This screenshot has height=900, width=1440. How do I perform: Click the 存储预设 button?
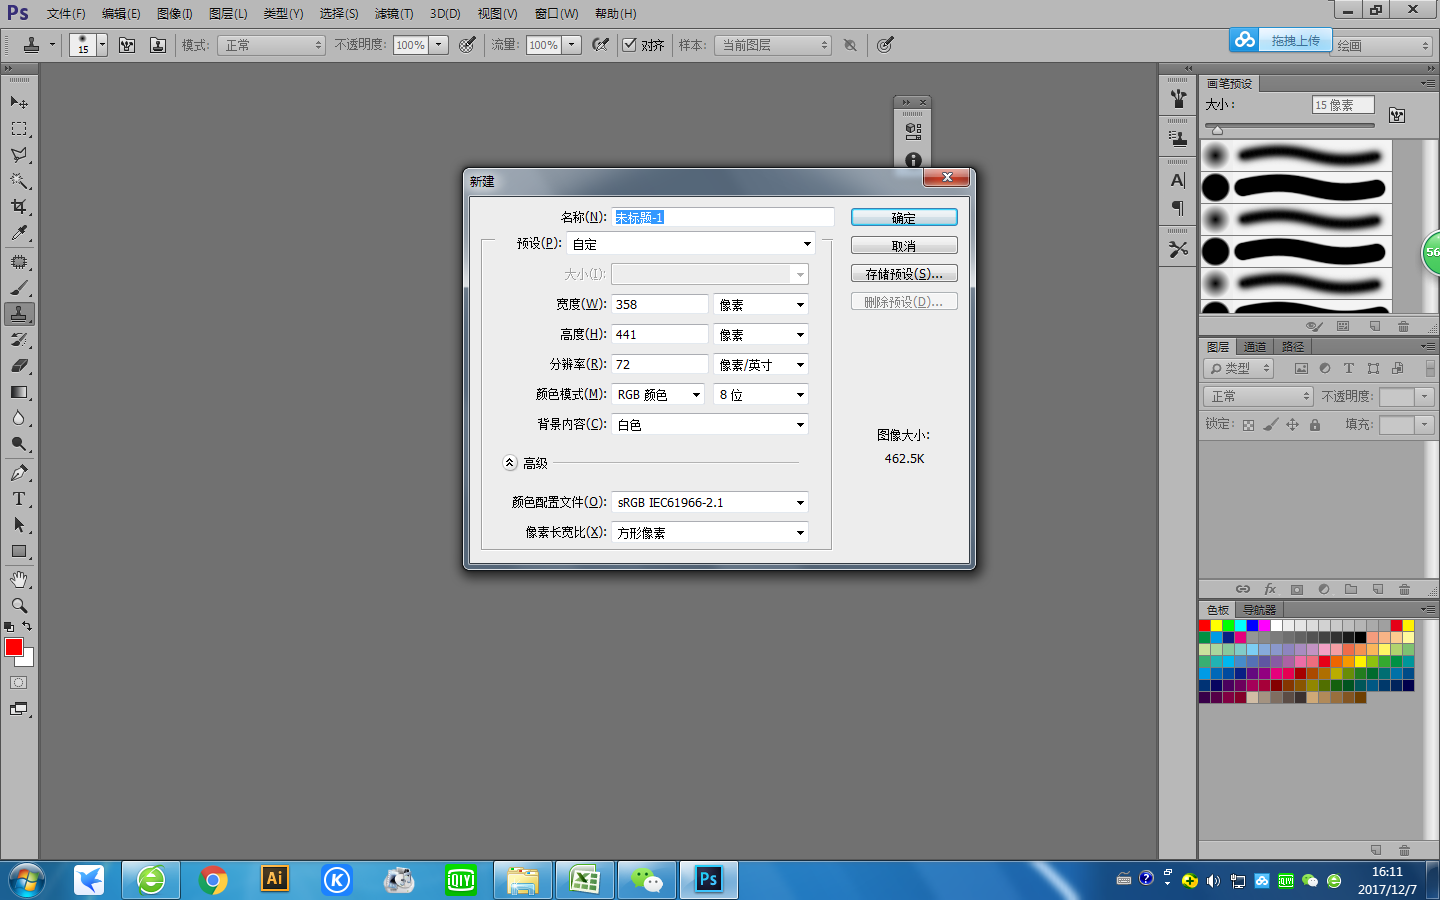(x=903, y=272)
